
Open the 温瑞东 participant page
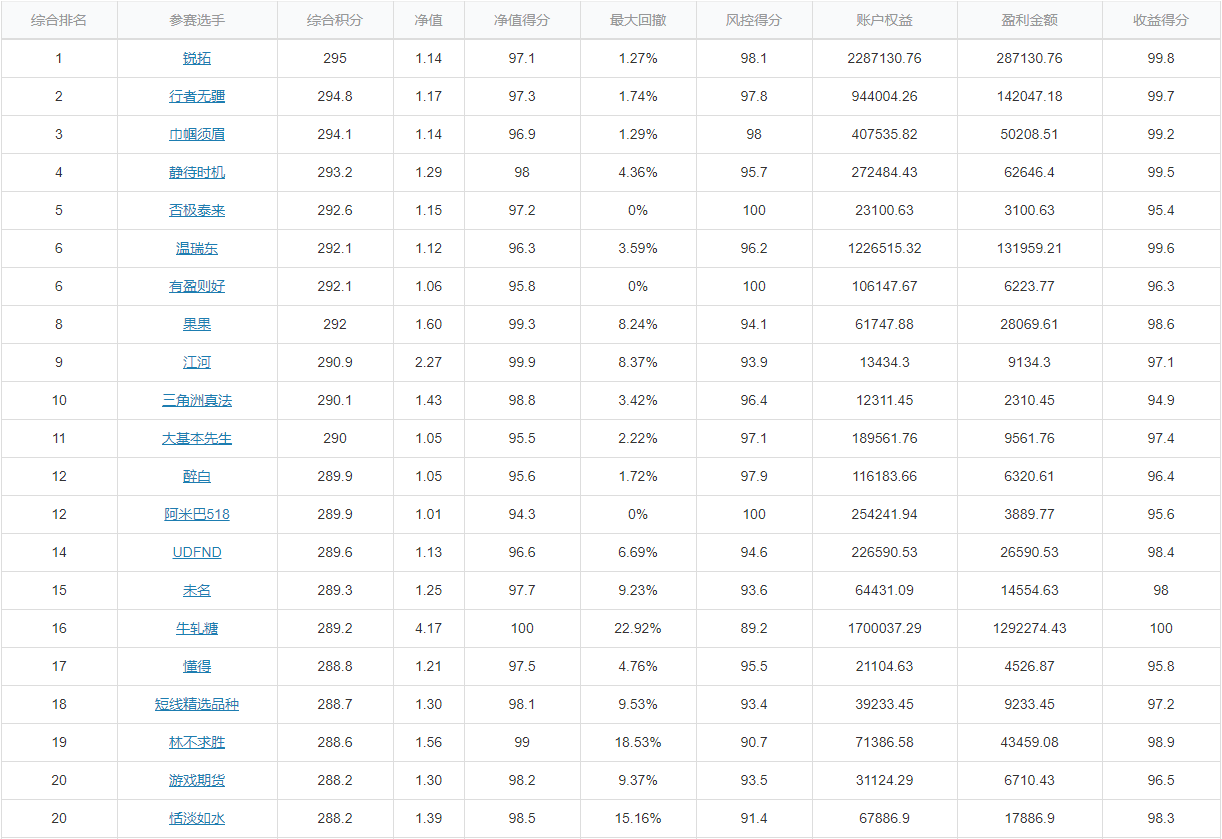pos(197,249)
